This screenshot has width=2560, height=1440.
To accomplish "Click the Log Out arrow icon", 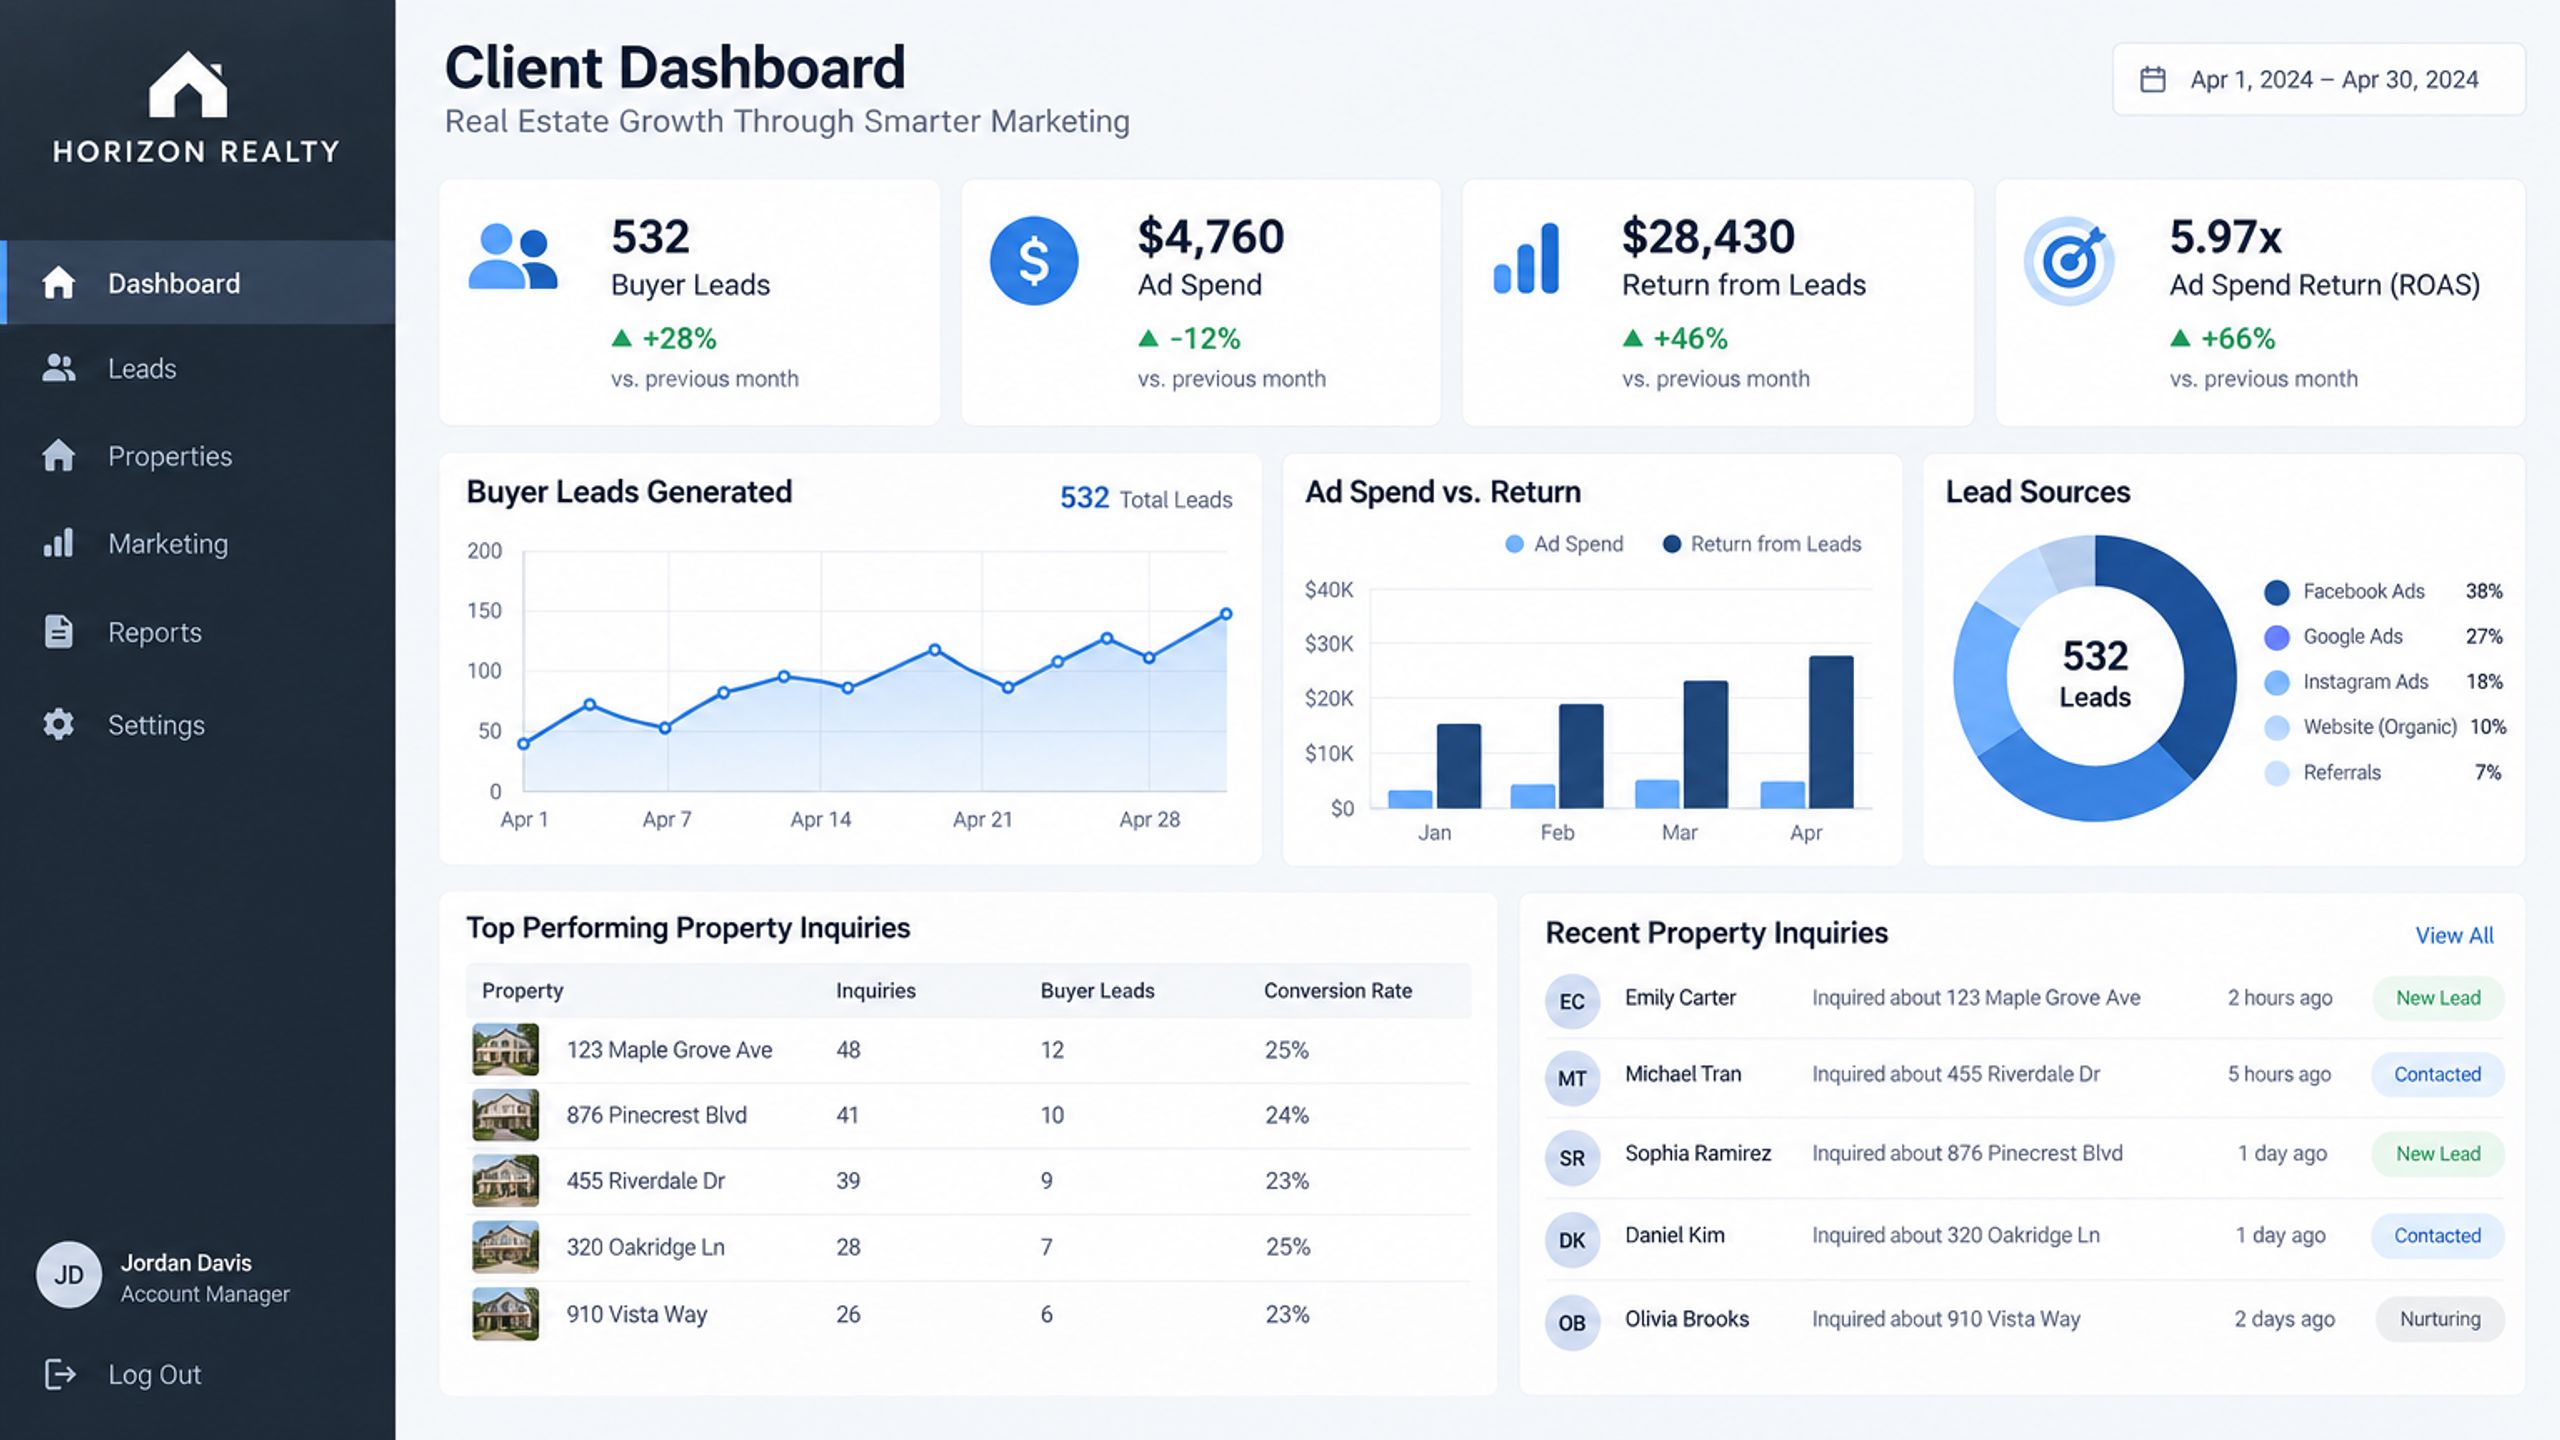I will pos(60,1374).
